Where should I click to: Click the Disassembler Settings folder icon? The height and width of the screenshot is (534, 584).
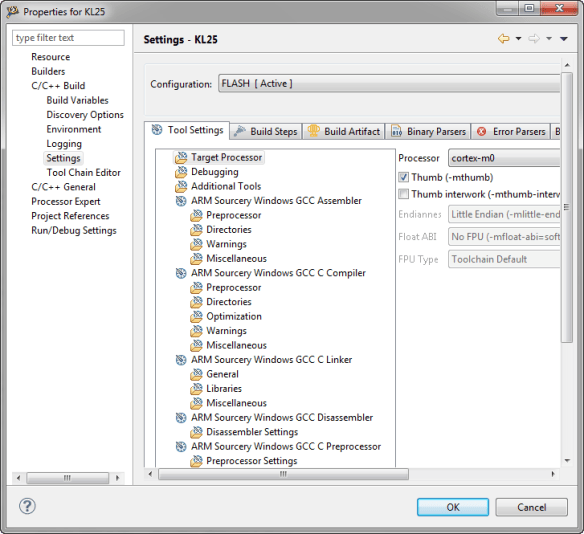click(196, 432)
